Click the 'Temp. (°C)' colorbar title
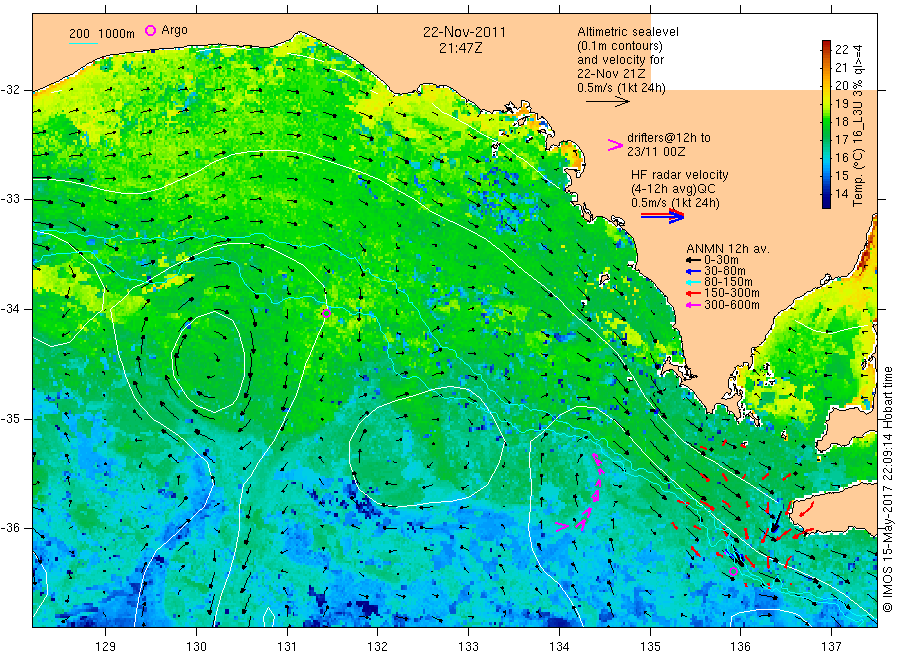The width and height of the screenshot is (900, 660). click(x=858, y=178)
